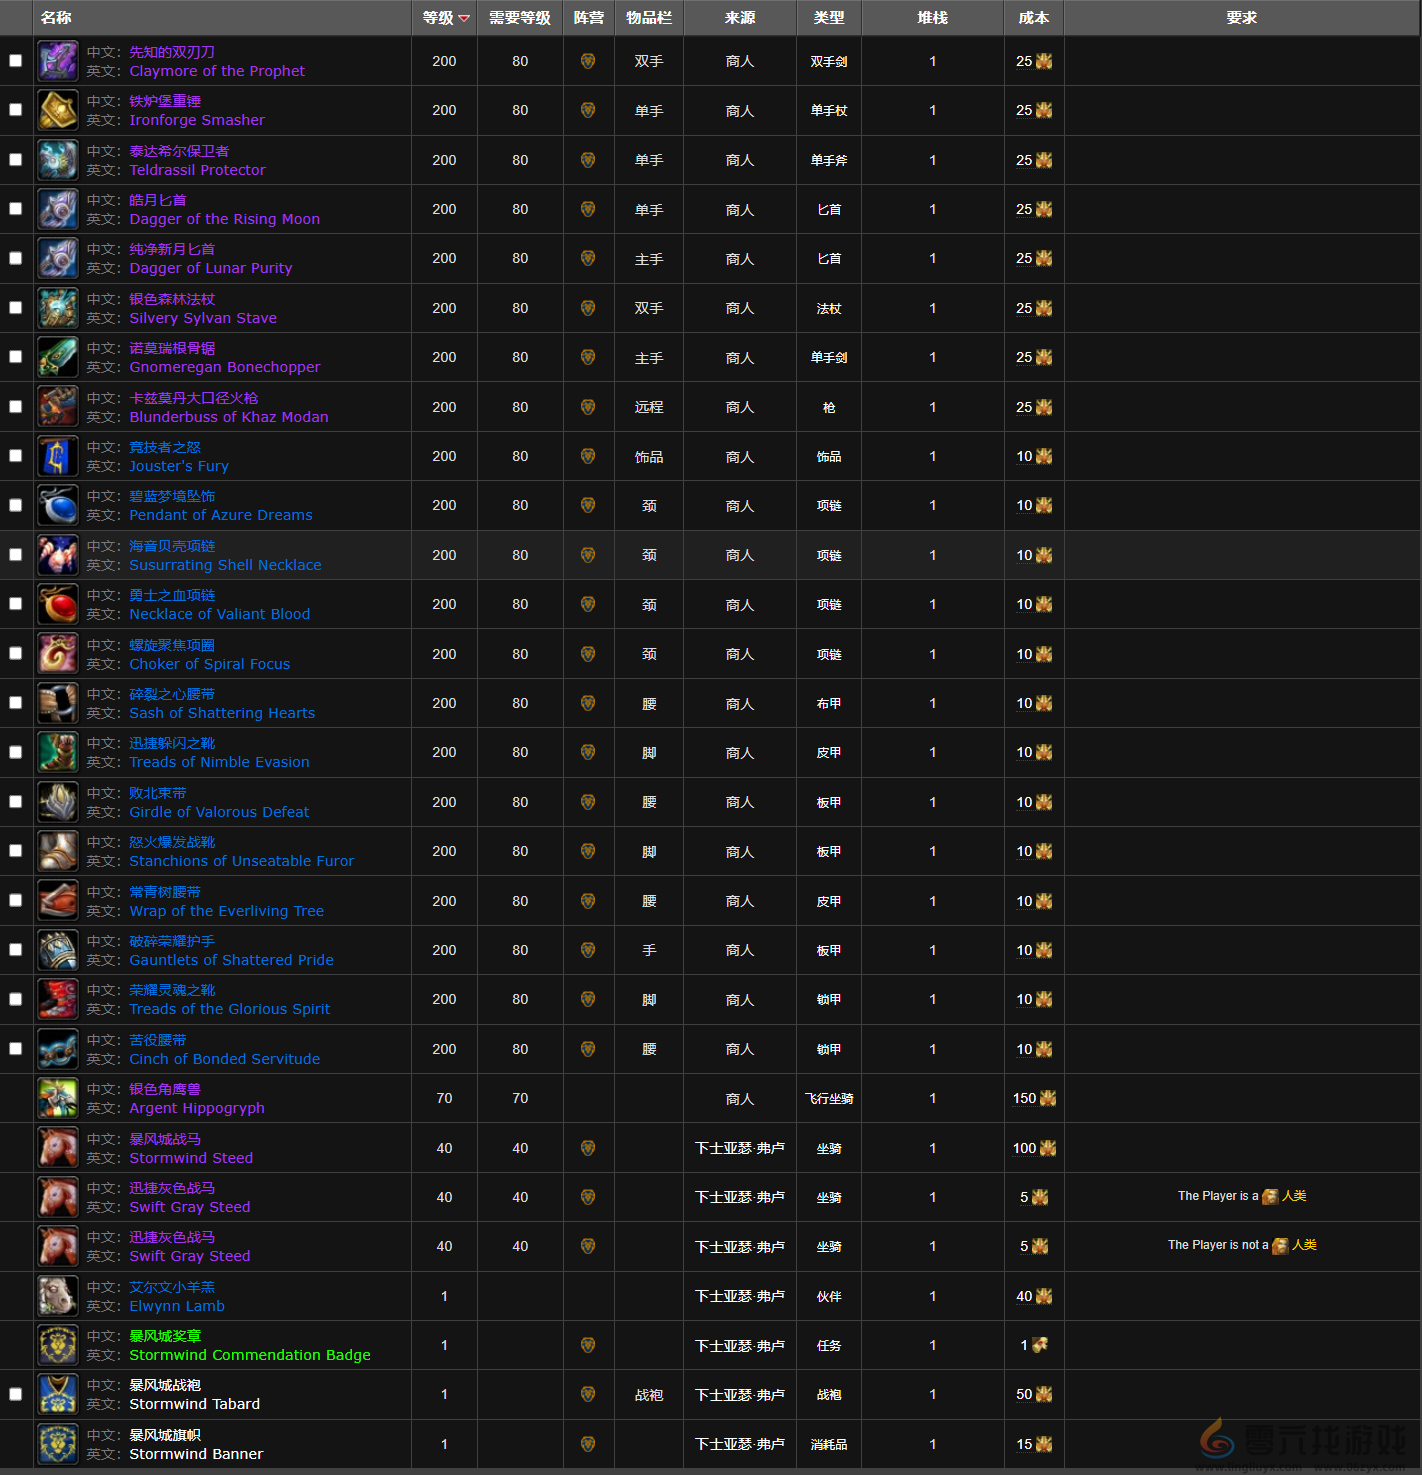The image size is (1422, 1475).
Task: Open the Dagger of the Rising Moon link
Action: click(x=224, y=219)
